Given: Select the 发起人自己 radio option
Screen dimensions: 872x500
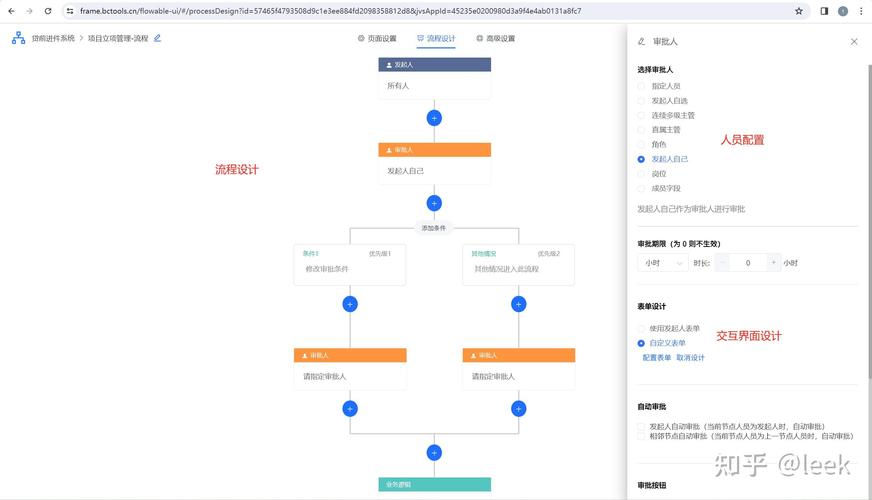Looking at the screenshot, I should click(x=641, y=159).
